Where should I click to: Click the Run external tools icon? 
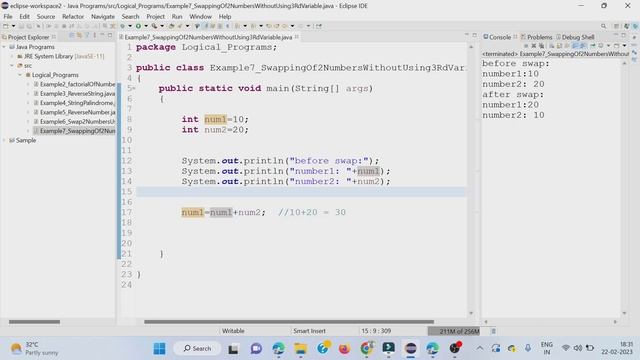(154, 26)
